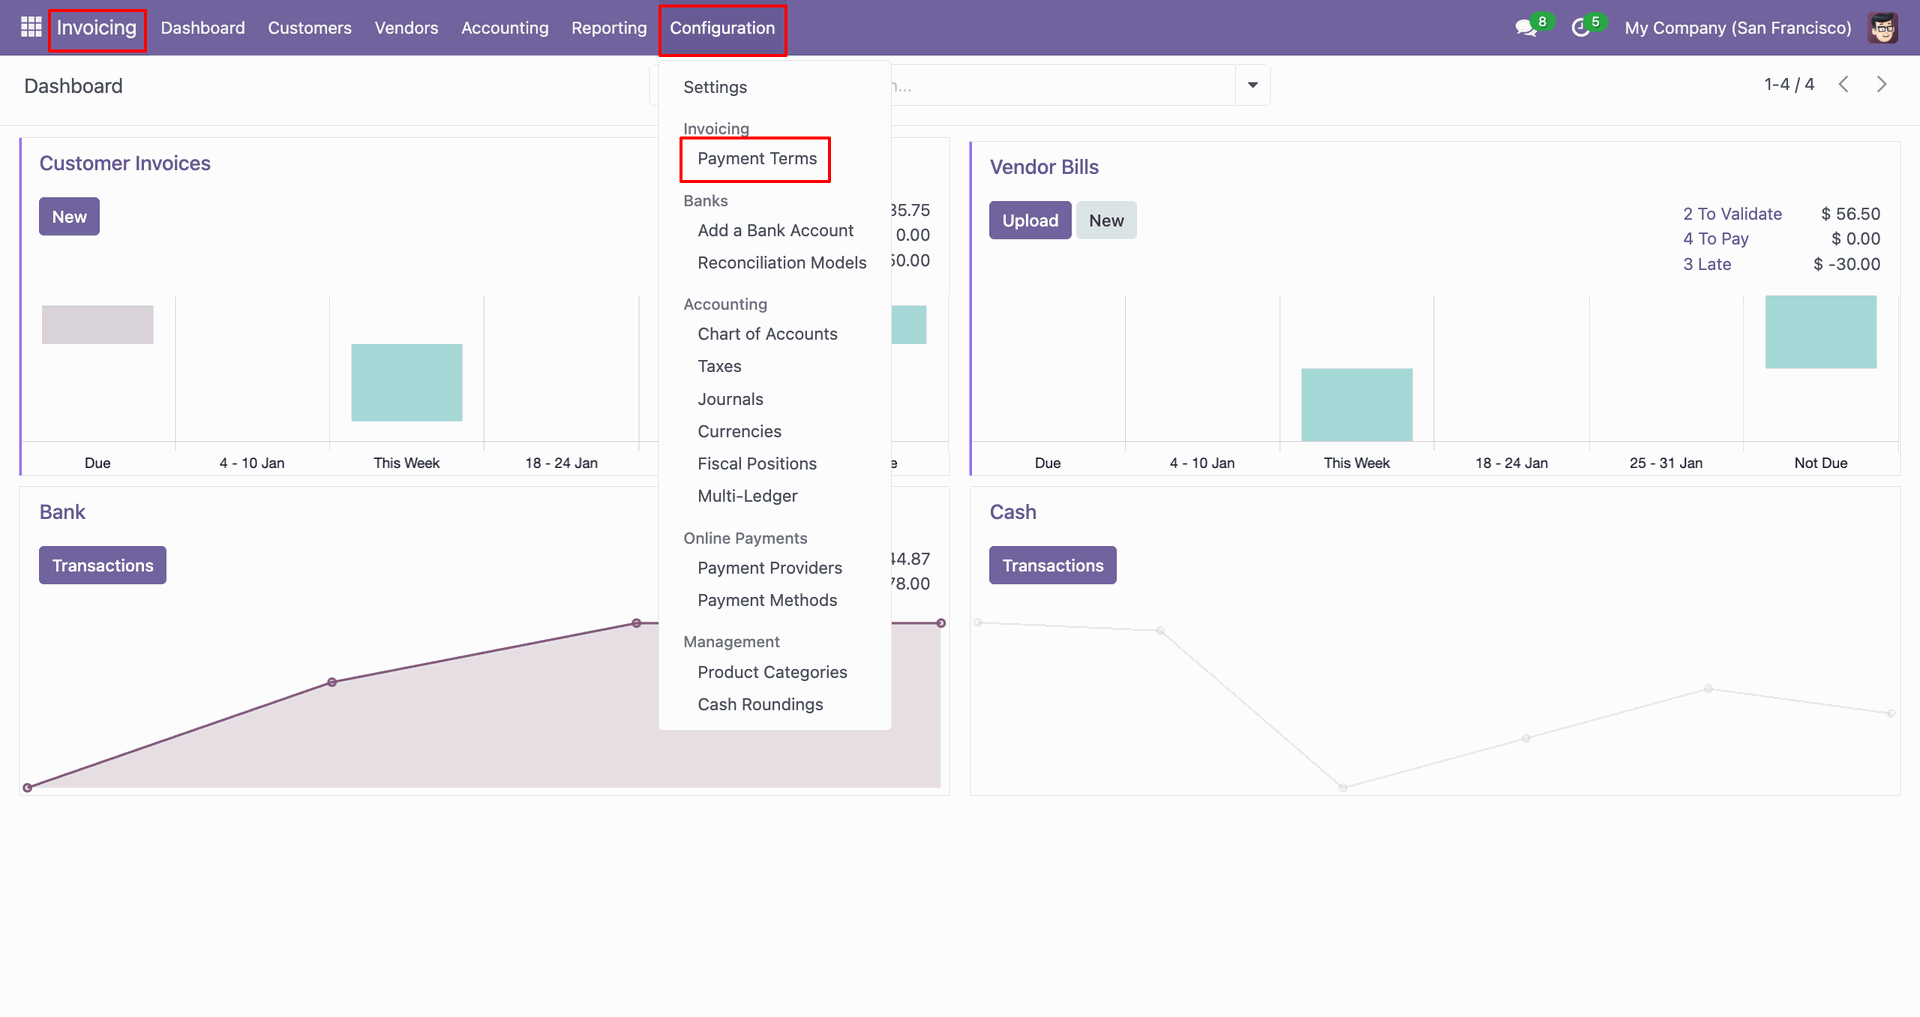The width and height of the screenshot is (1920, 1017).
Task: Open the conversations chat bubble icon
Action: click(1526, 28)
